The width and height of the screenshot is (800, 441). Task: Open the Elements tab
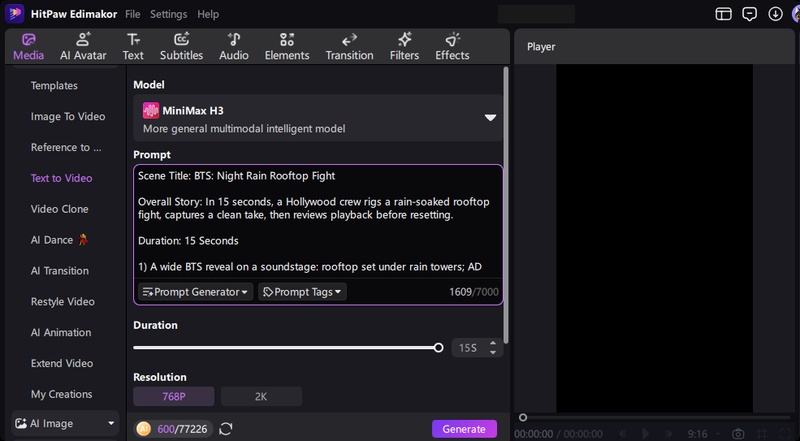287,47
